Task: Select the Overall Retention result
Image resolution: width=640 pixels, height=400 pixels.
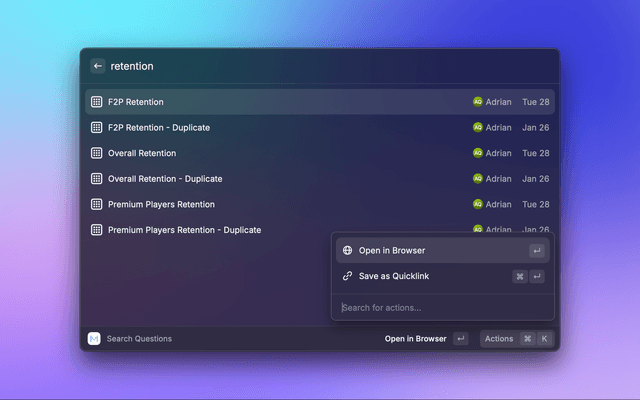Action: [142, 153]
